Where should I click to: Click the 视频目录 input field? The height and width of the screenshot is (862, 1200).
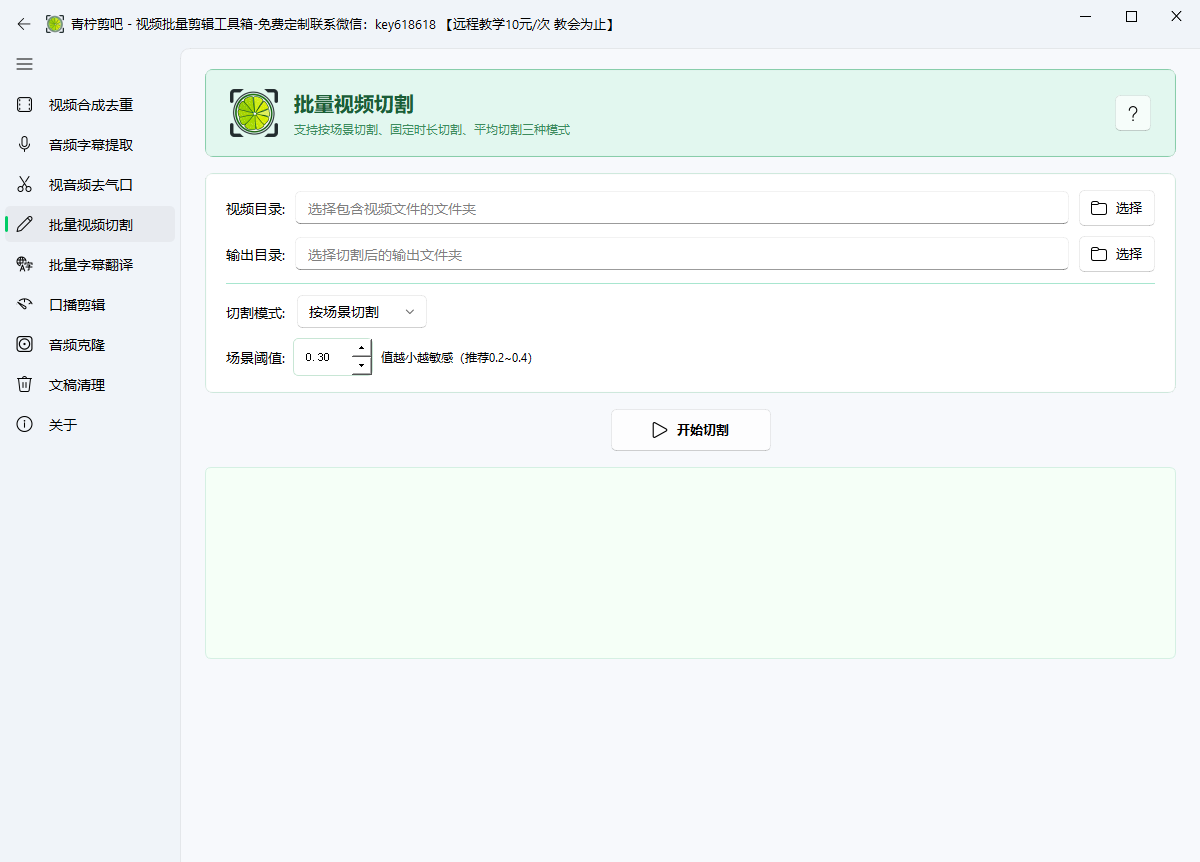[682, 208]
